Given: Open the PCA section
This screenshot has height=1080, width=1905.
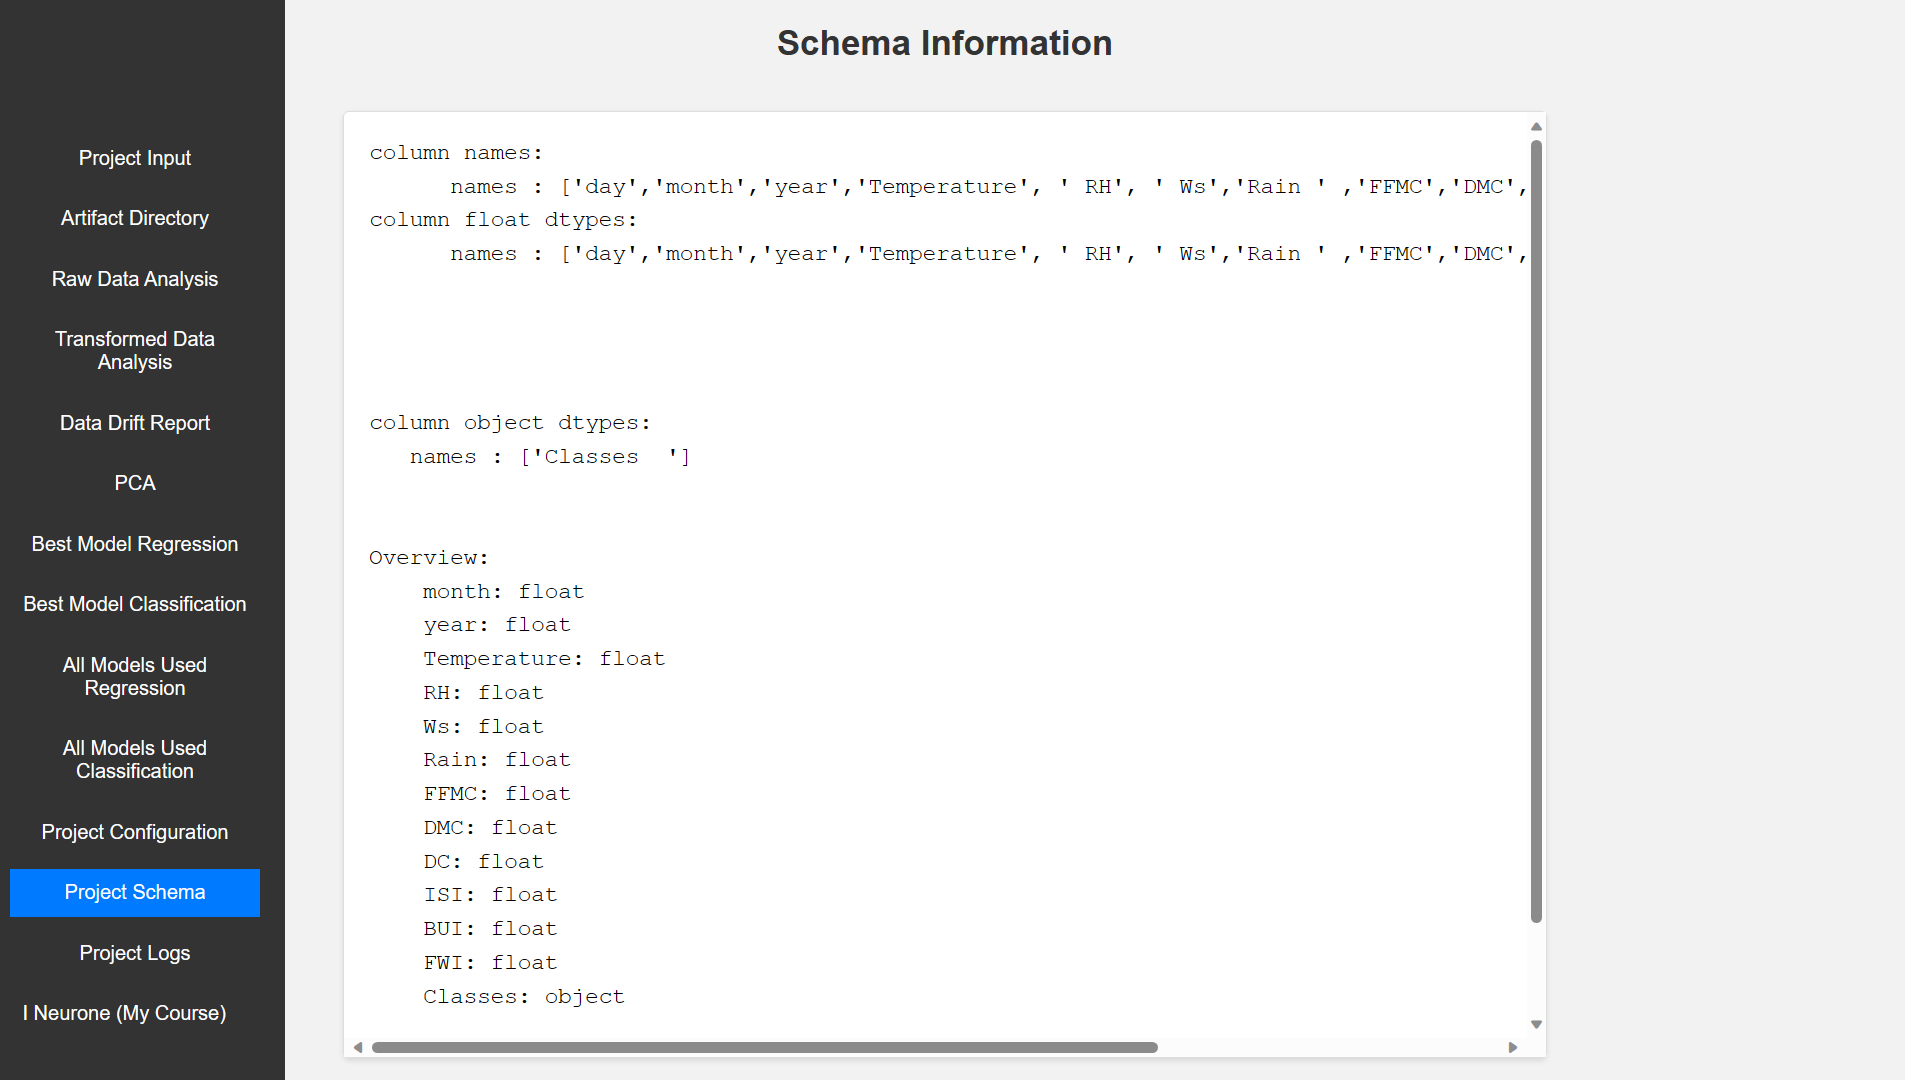Looking at the screenshot, I should [x=134, y=483].
